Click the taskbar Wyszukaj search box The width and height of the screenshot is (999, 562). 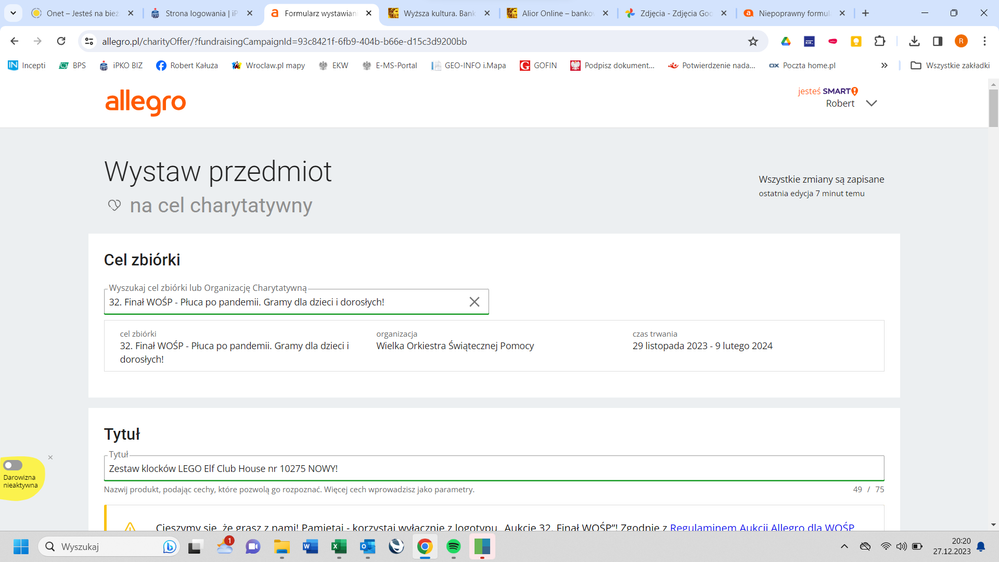[108, 547]
